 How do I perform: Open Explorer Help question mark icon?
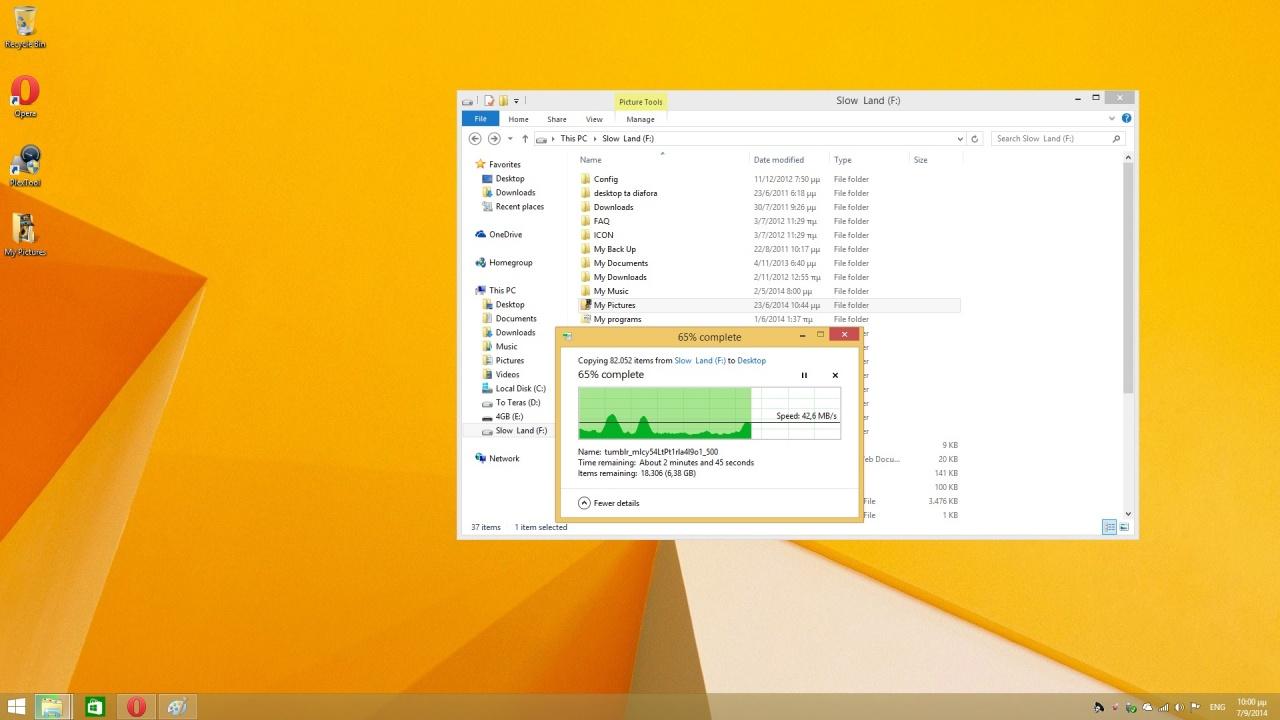[x=1124, y=119]
